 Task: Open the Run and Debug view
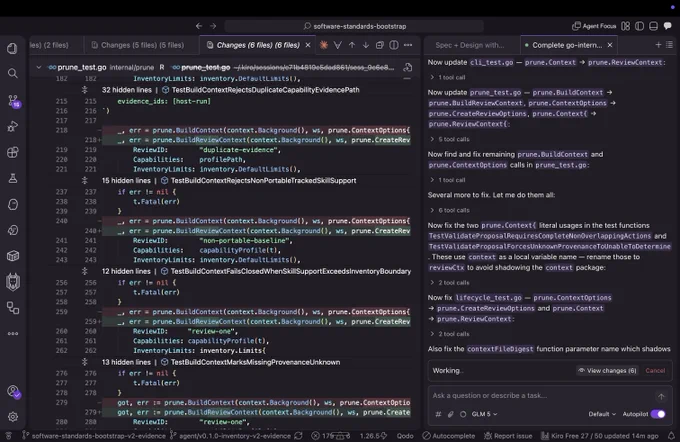tap(13, 127)
